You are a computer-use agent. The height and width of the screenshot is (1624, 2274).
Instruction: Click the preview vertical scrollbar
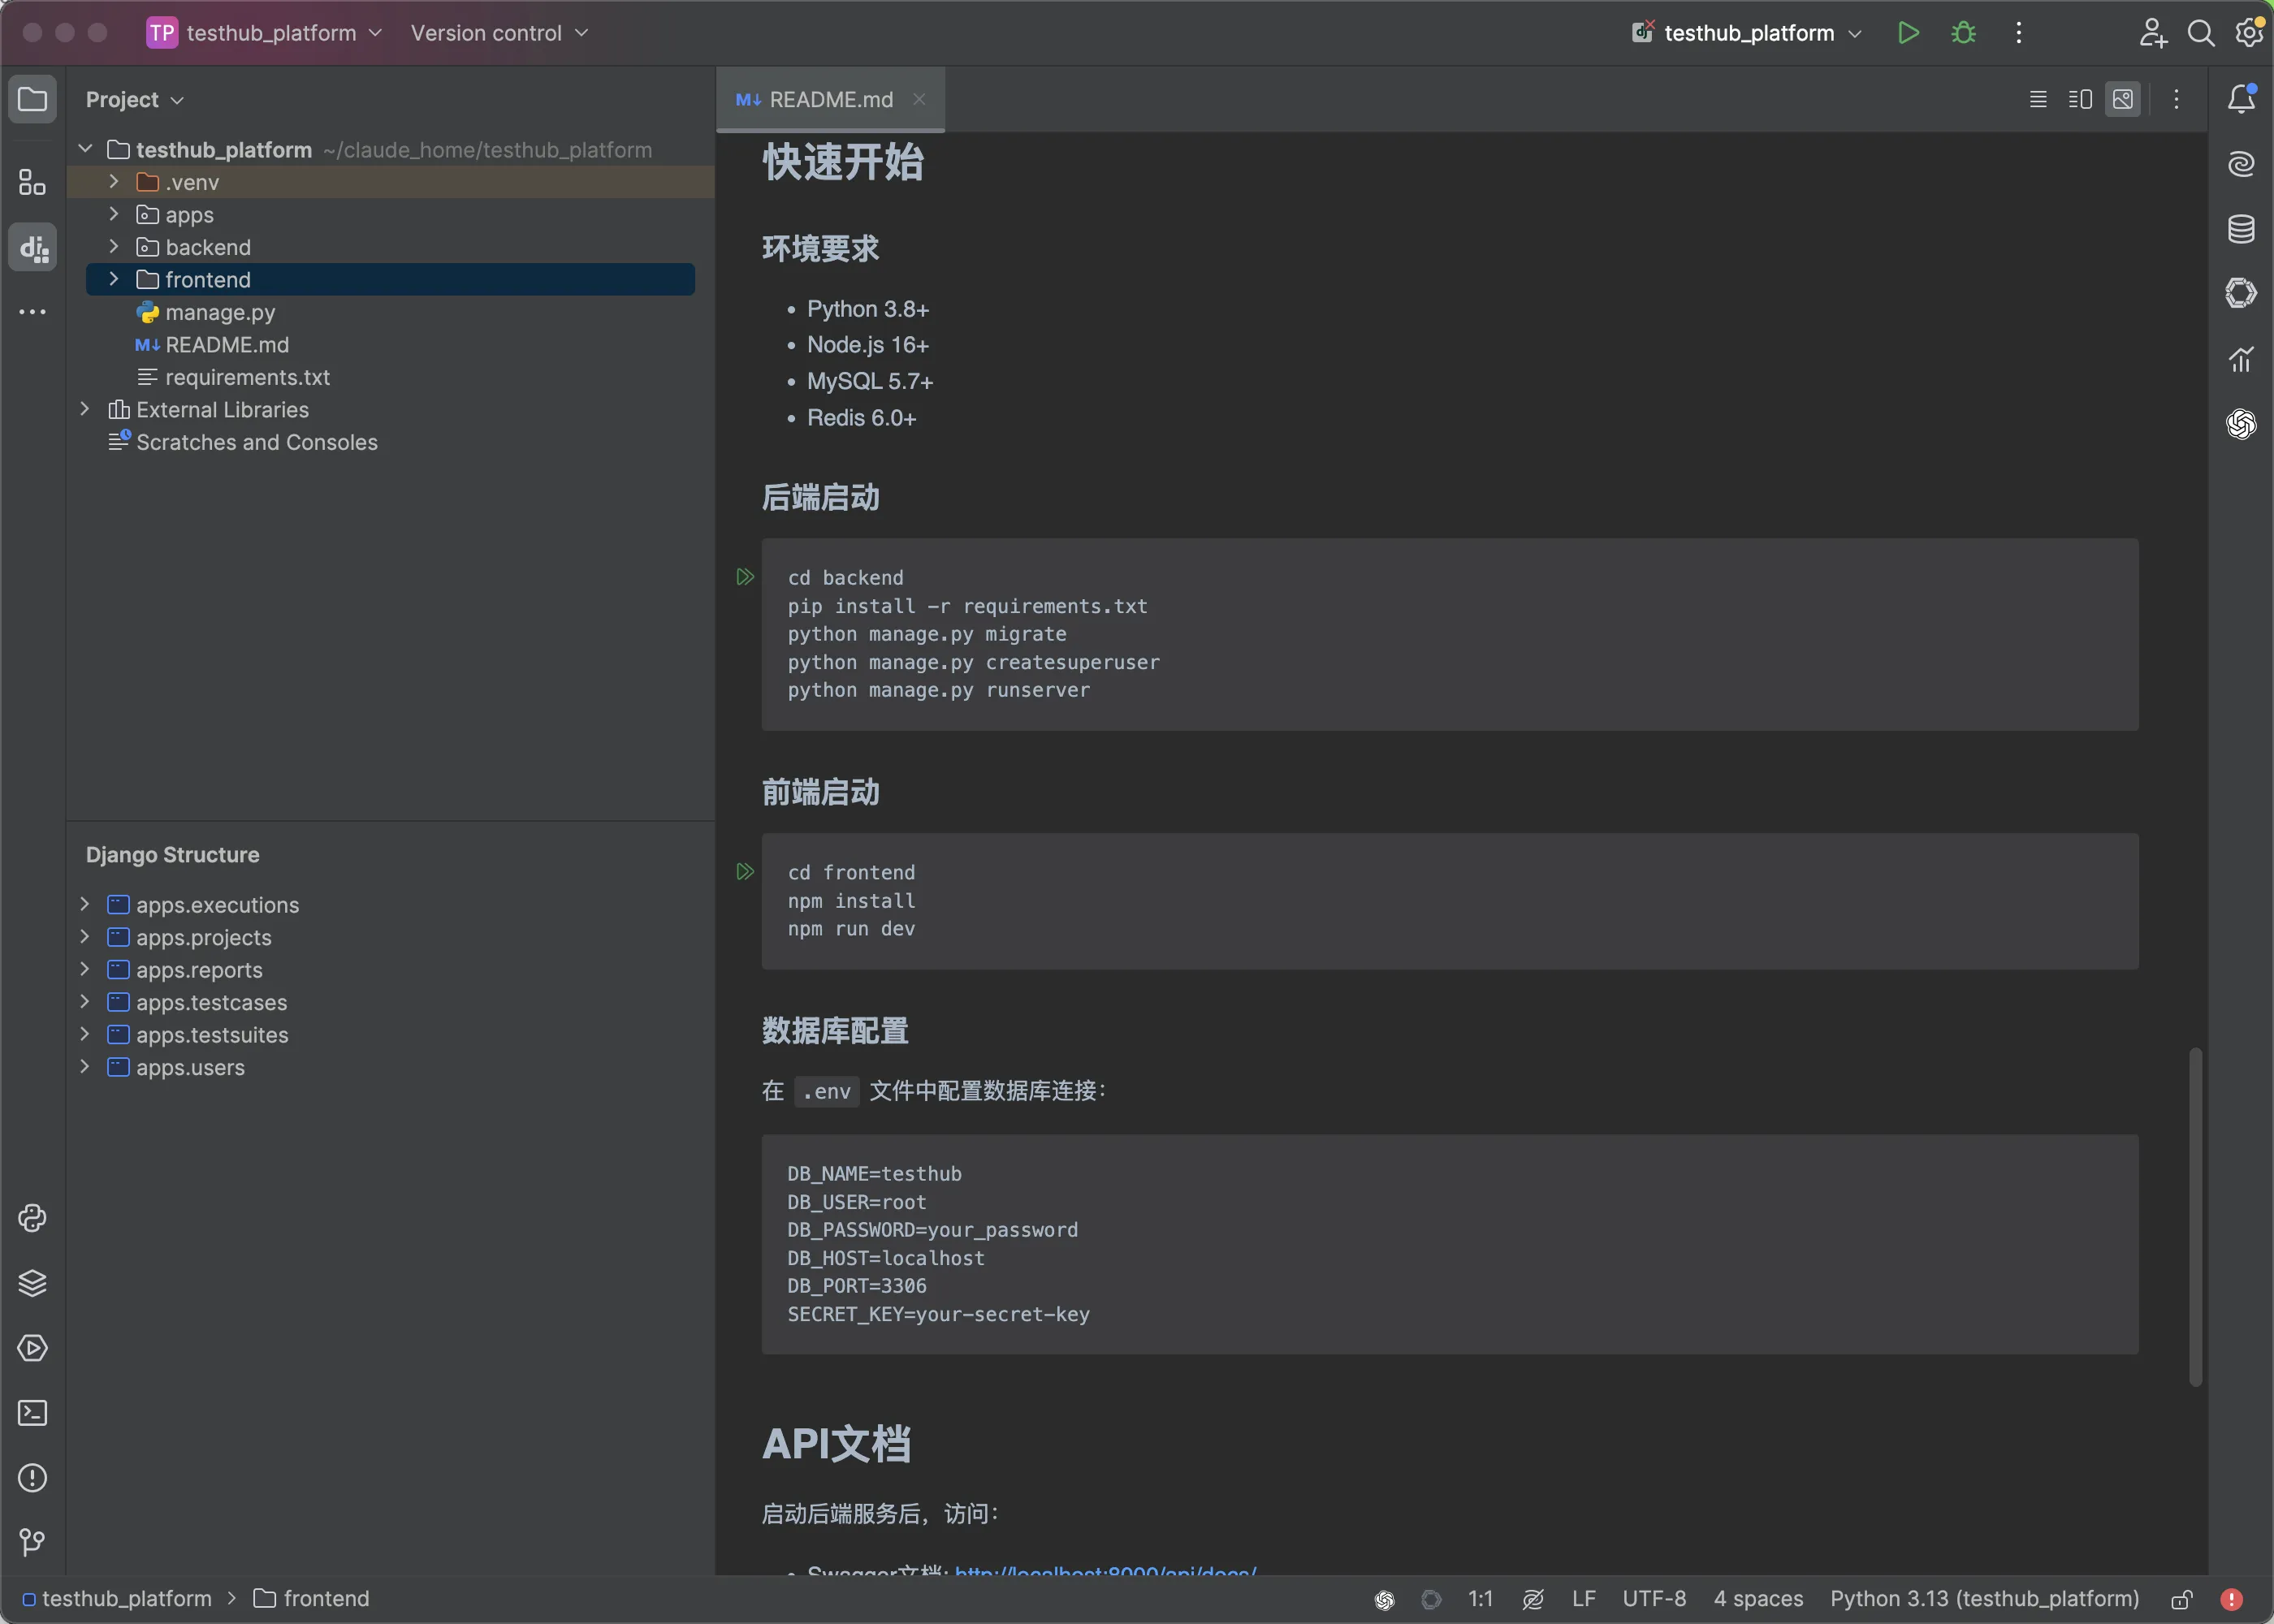(2195, 1216)
